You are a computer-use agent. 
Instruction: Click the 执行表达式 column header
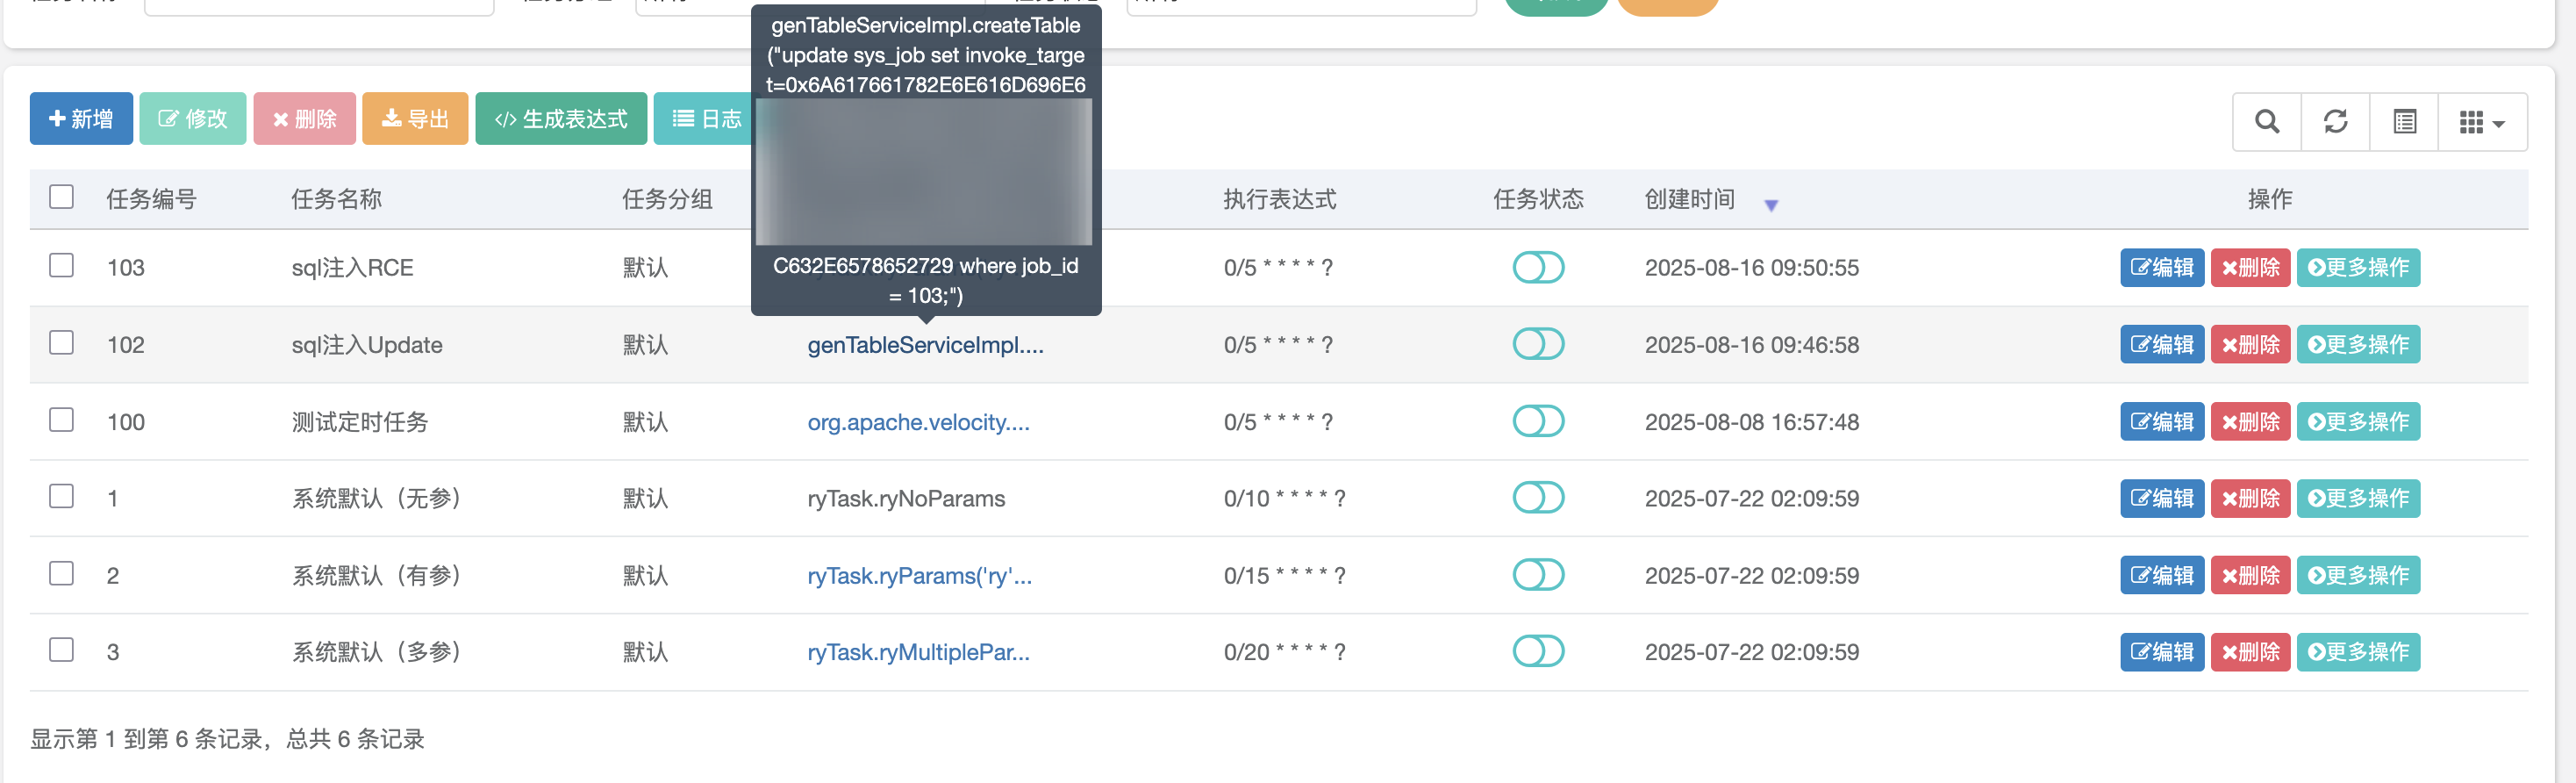coord(1279,199)
